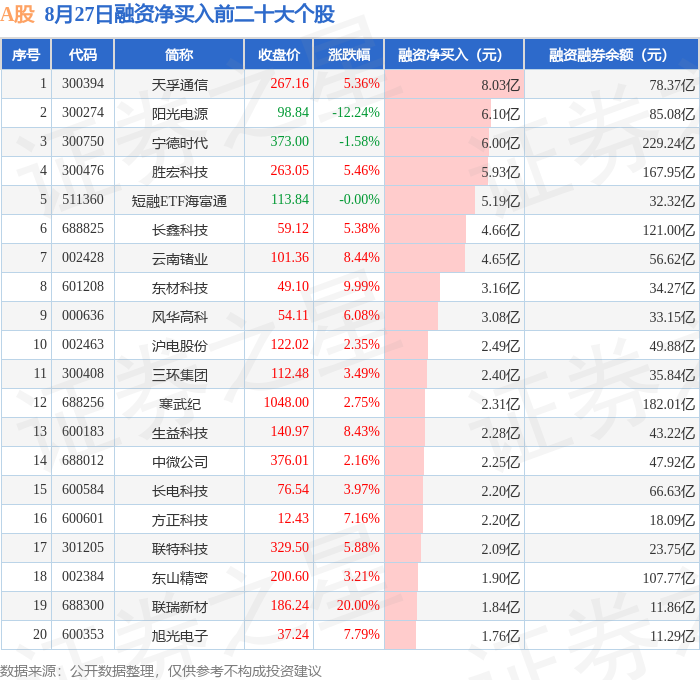Select the 收盘价 column header
Viewport: 700px width, 680px height.
279,54
